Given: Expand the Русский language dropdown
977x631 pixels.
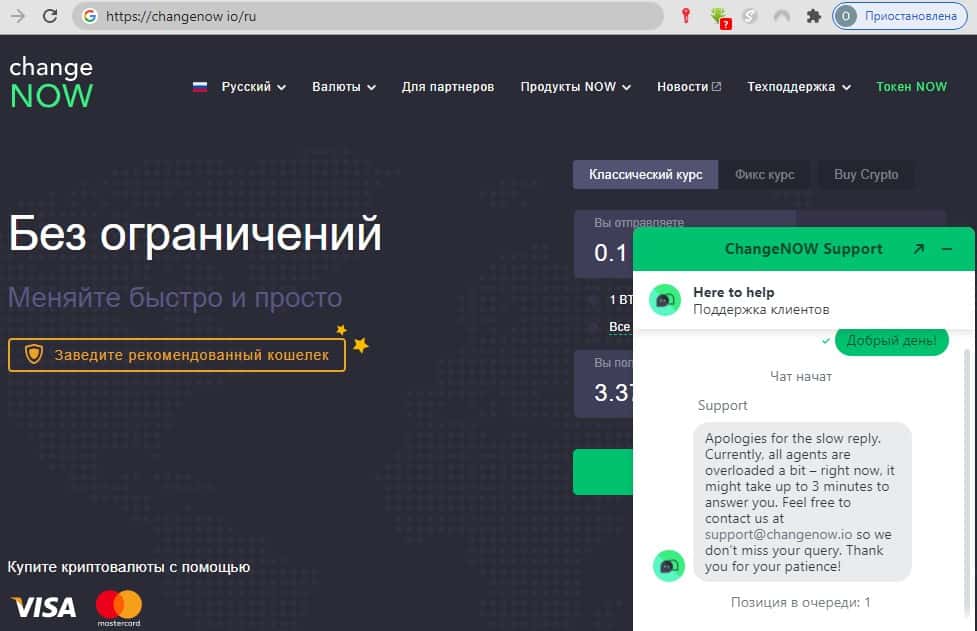Looking at the screenshot, I should (x=254, y=87).
